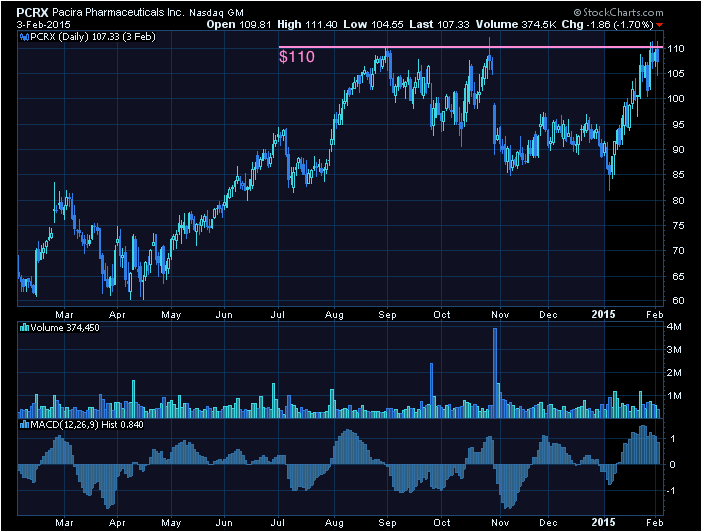Click the 105 price axis label
The image size is (702, 532).
coord(676,74)
